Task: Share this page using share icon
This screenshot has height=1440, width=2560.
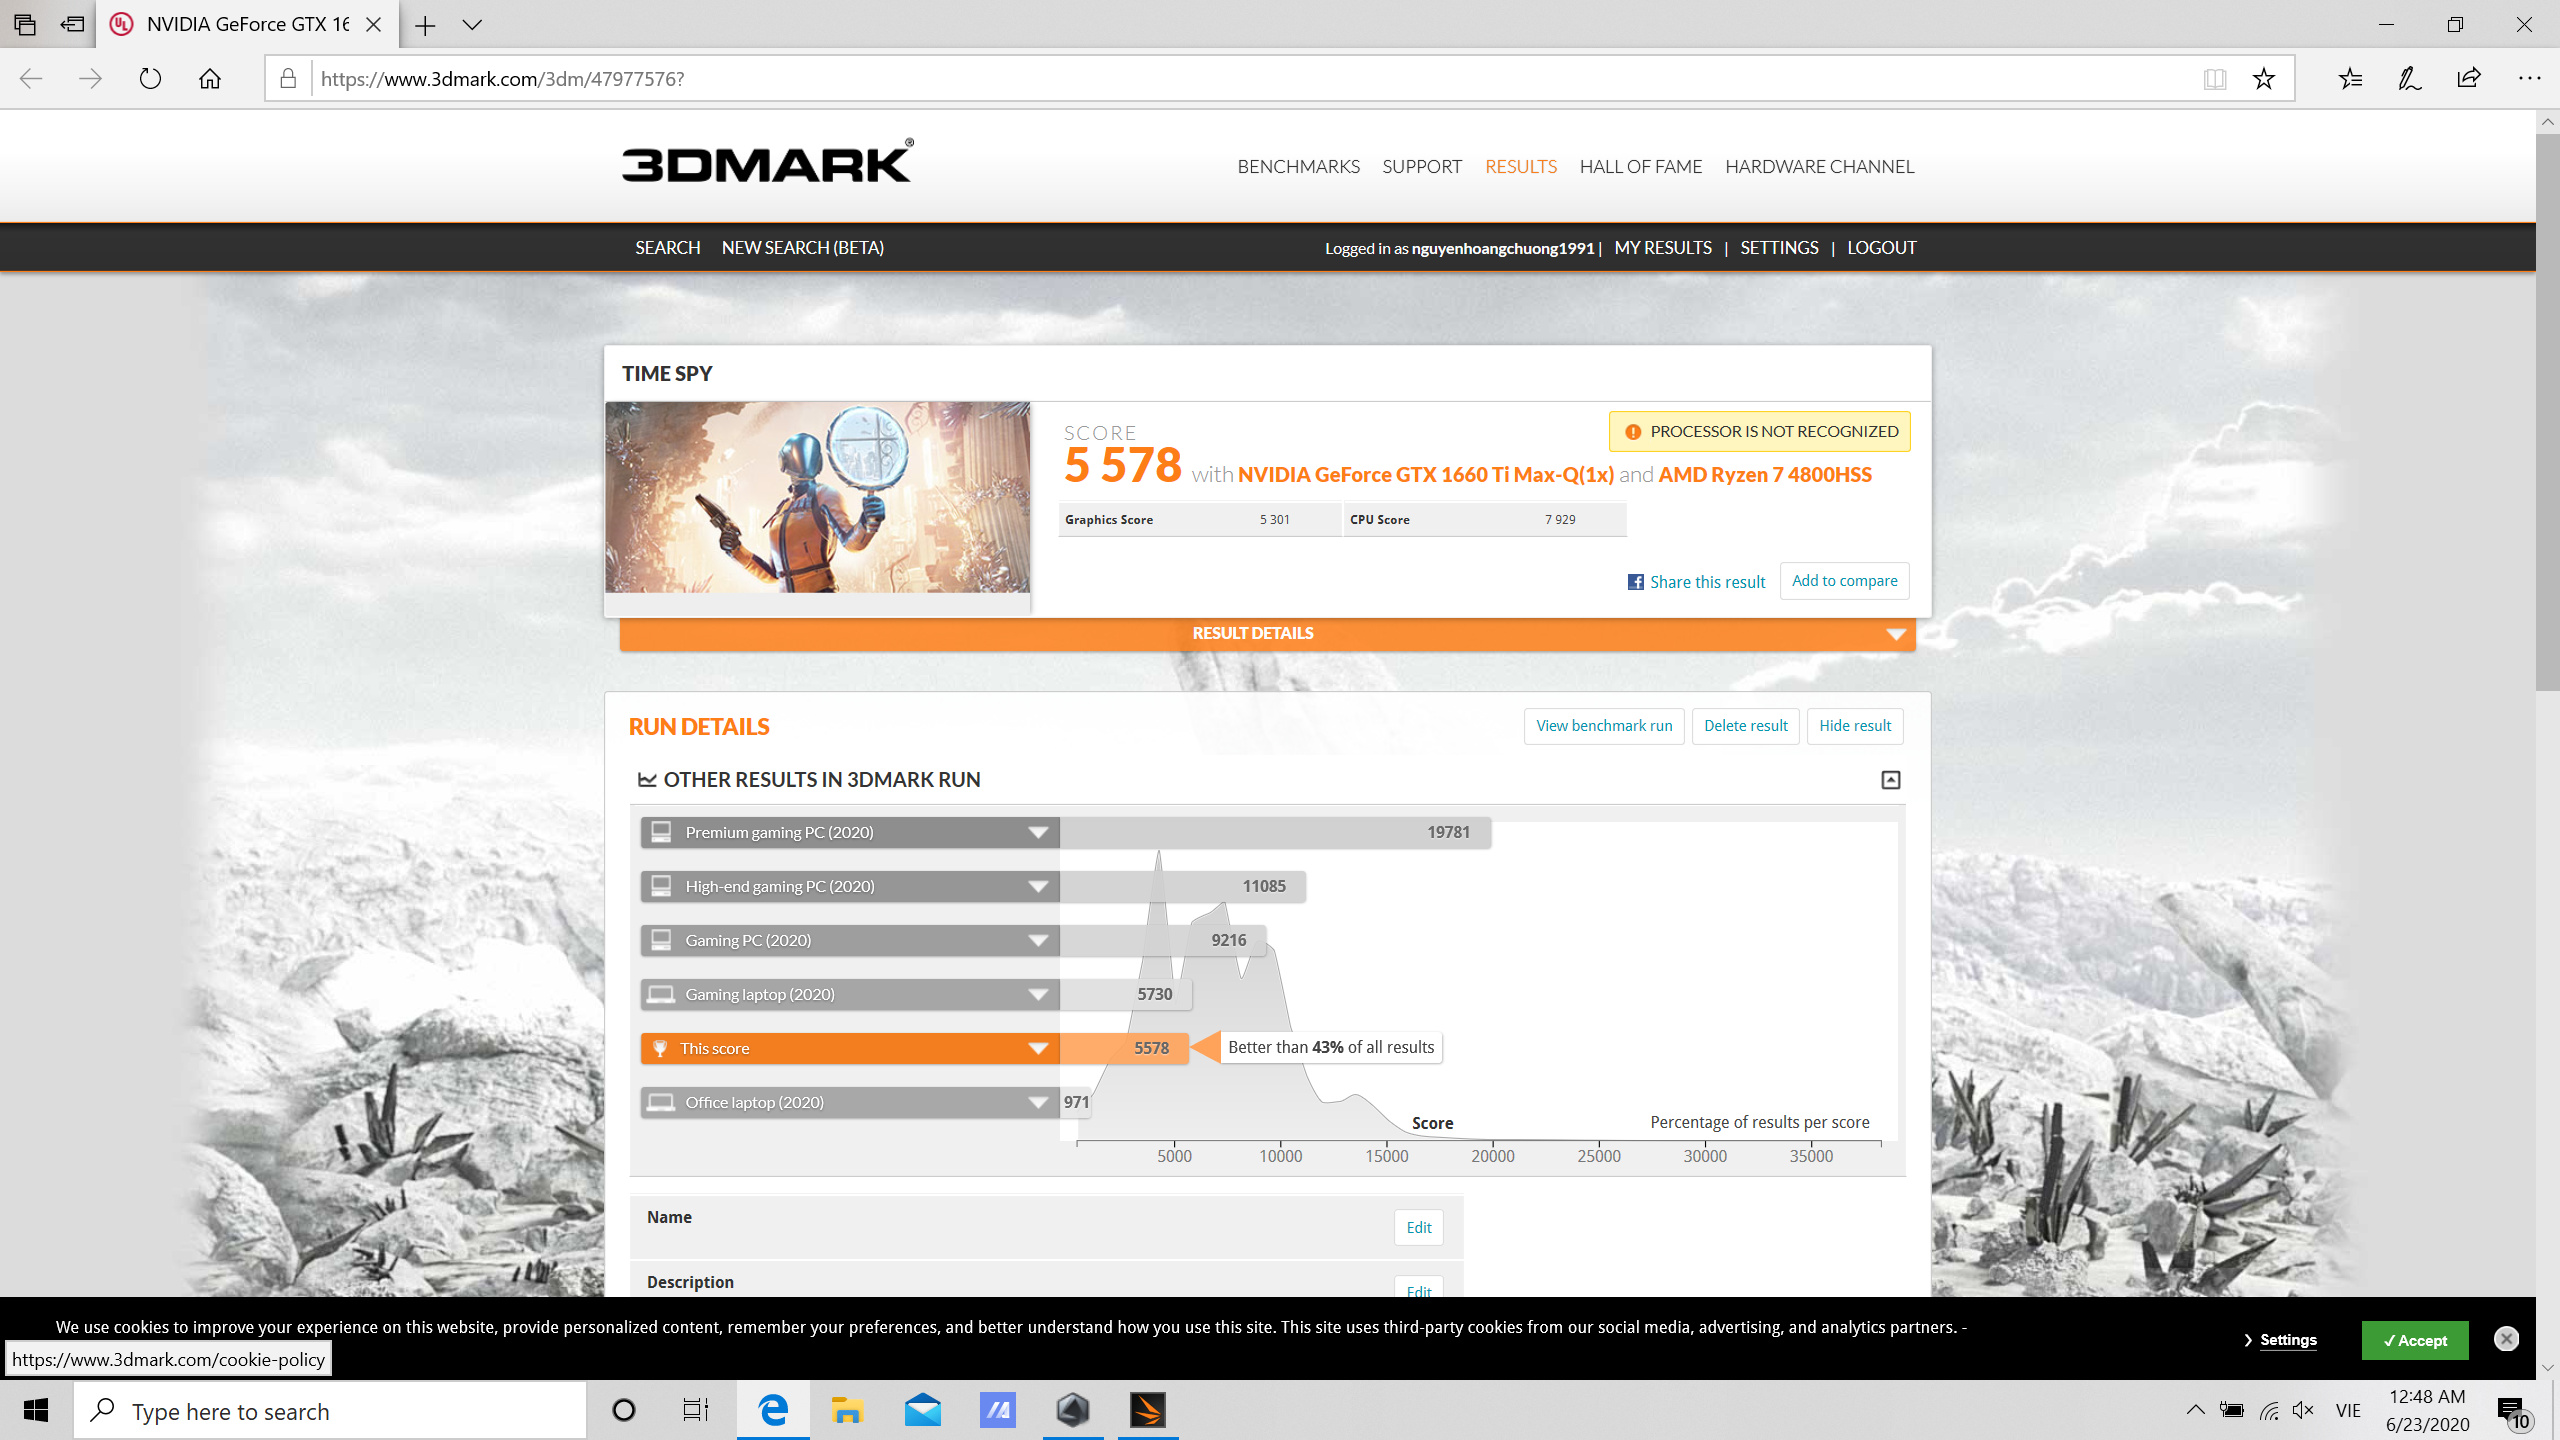Action: click(x=2469, y=79)
